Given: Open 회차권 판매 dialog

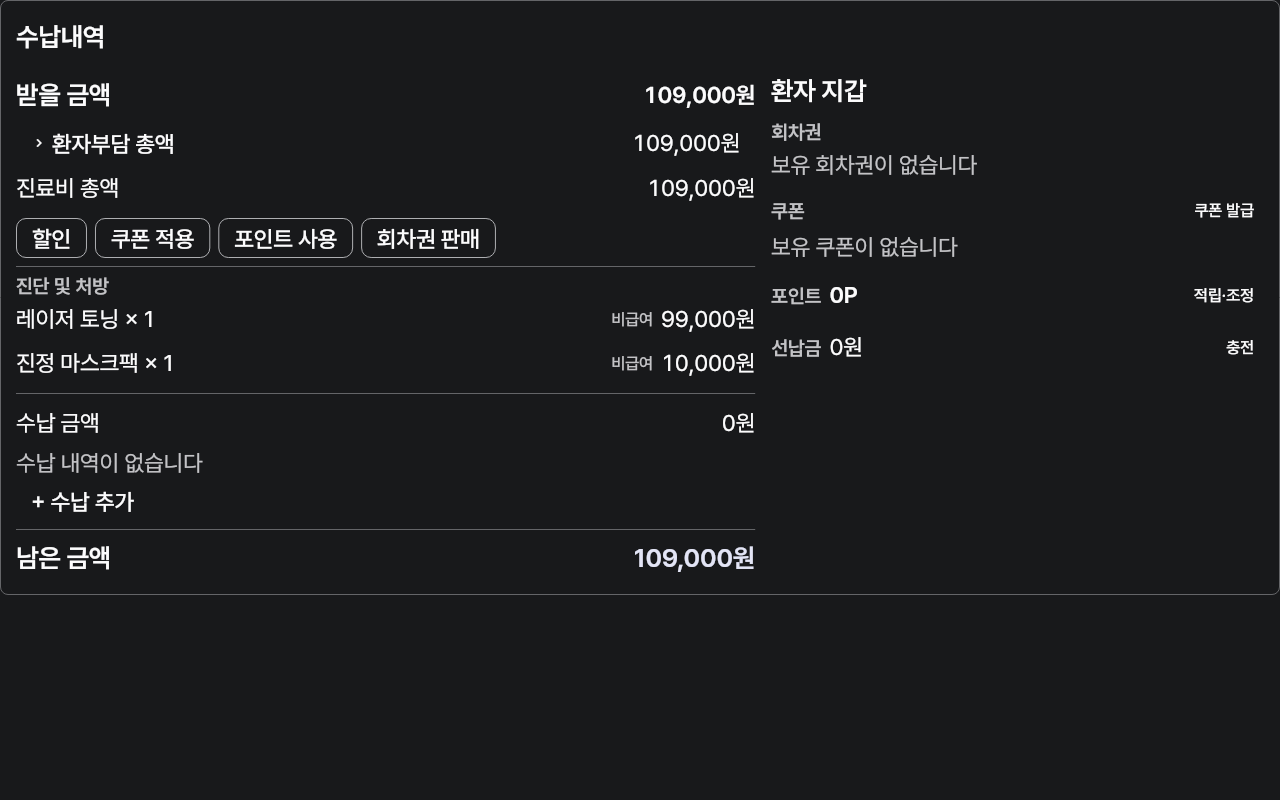Looking at the screenshot, I should [x=428, y=238].
